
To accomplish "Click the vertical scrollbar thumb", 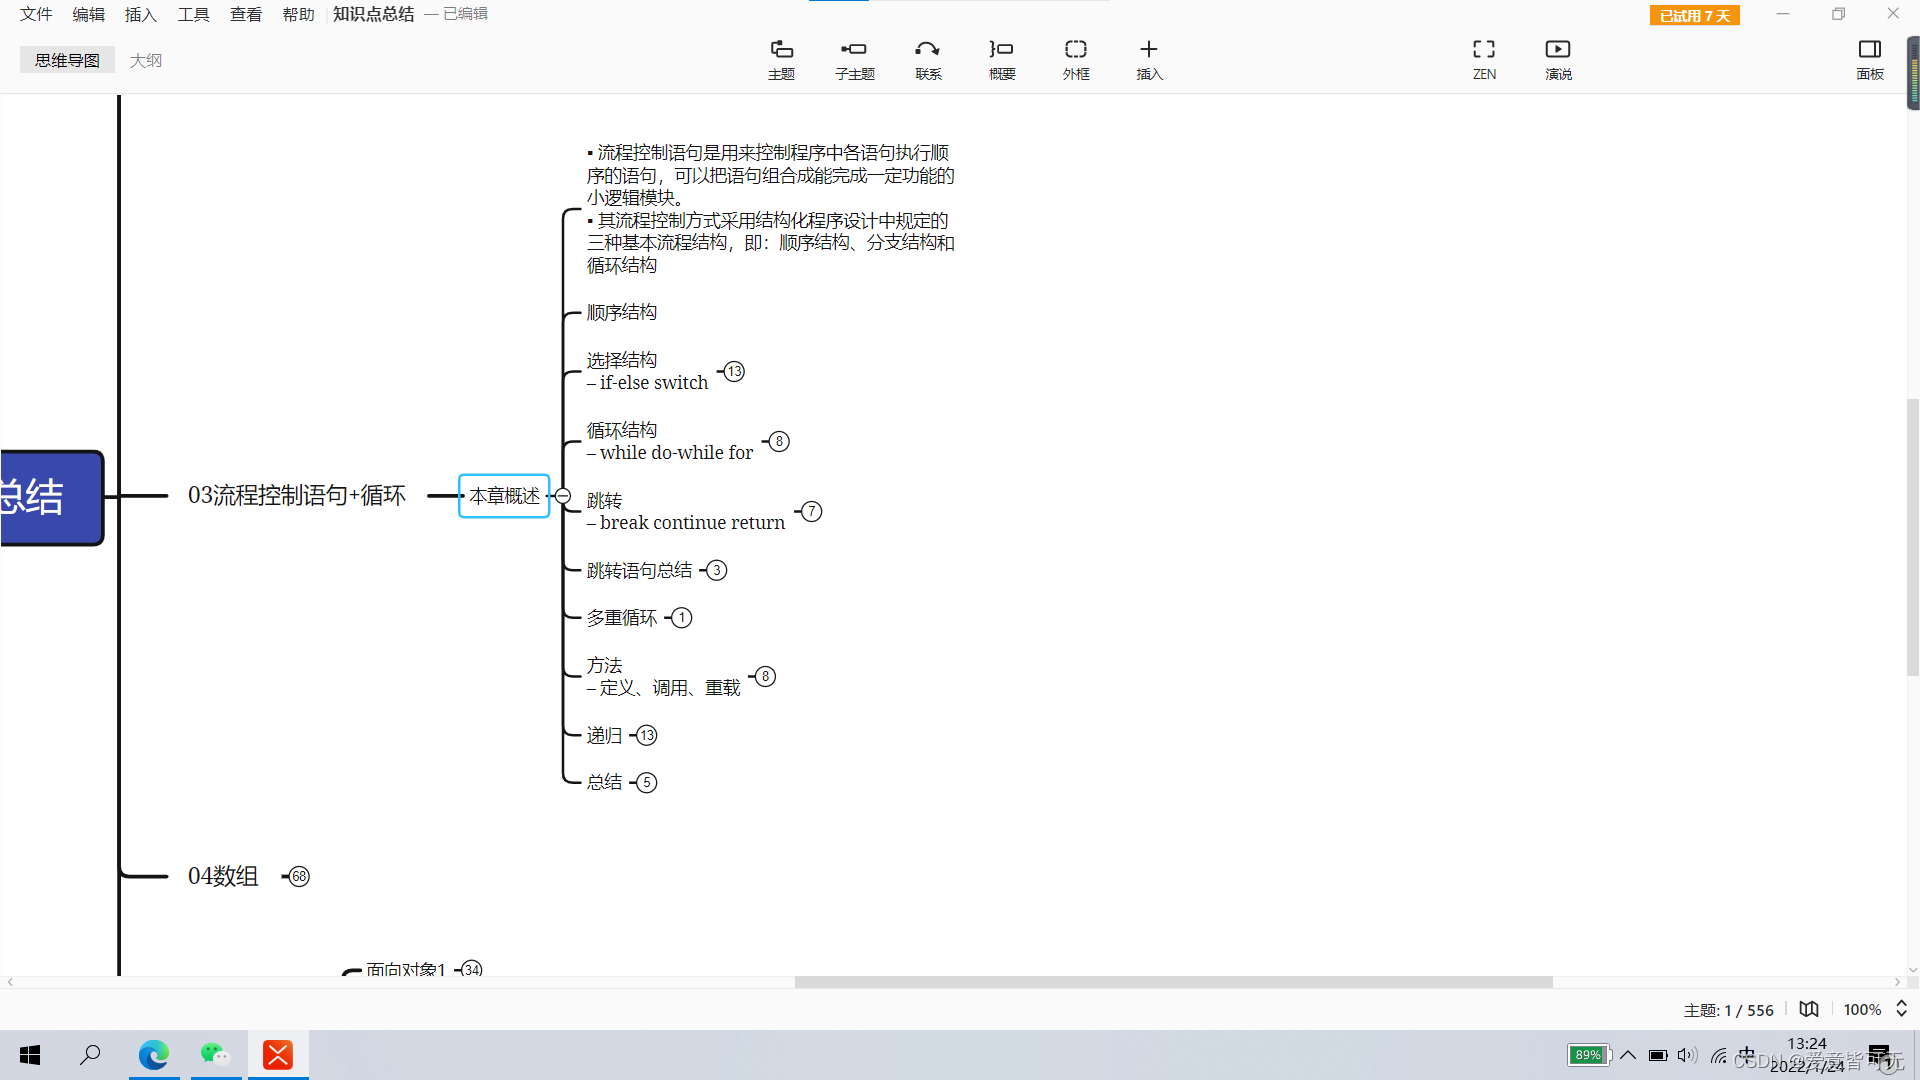I will click(x=1912, y=538).
